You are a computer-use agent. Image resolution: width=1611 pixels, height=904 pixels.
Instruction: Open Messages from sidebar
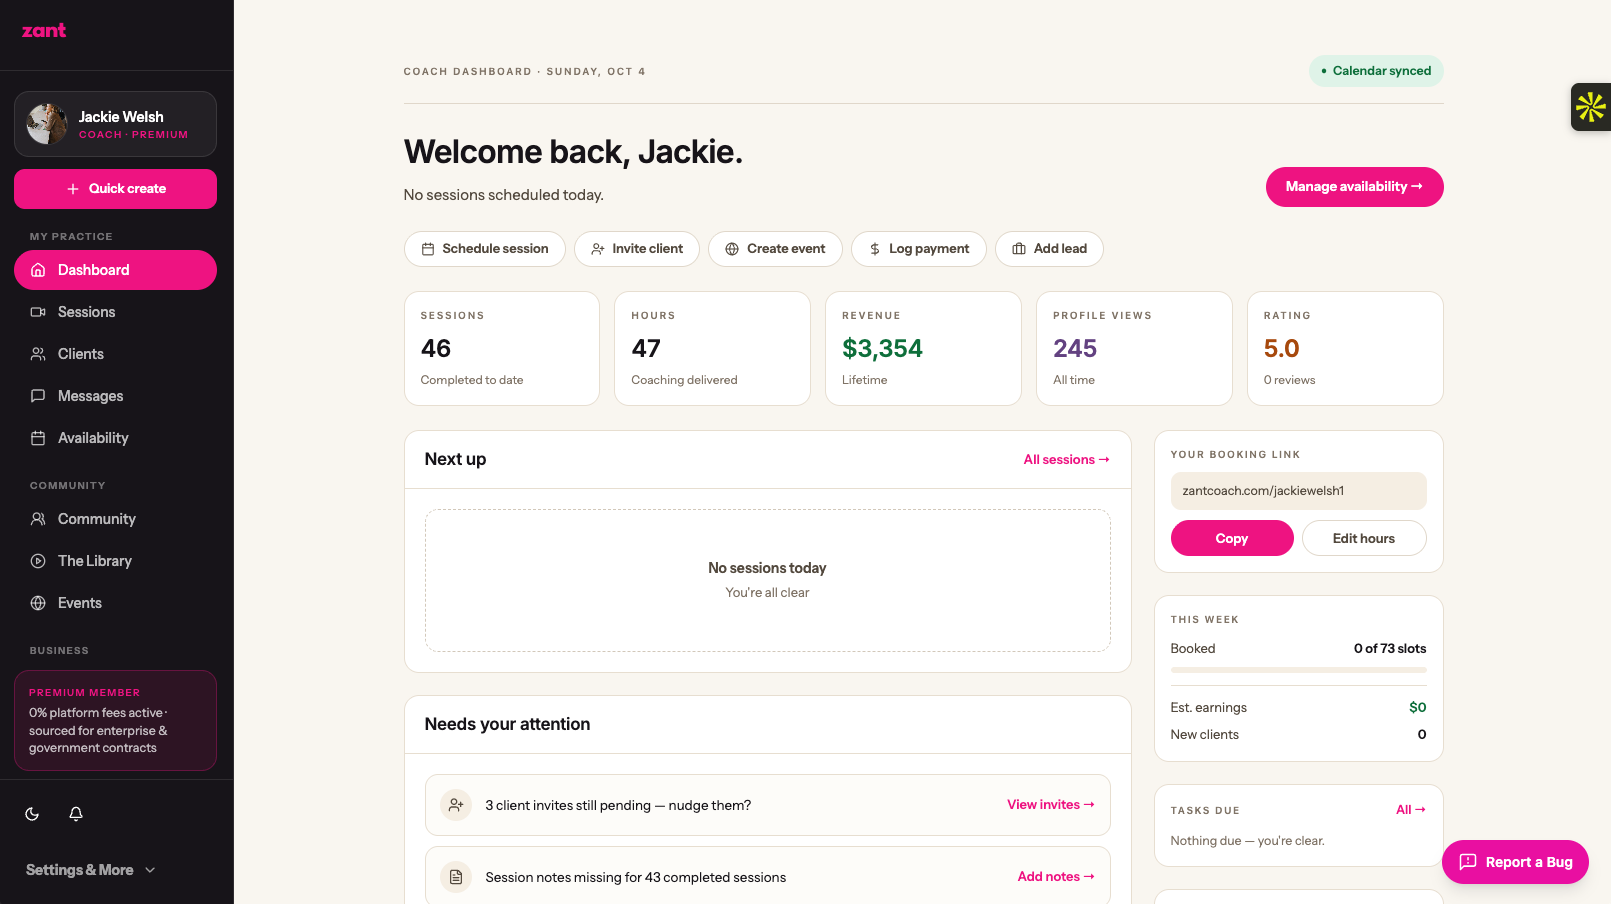pos(115,396)
